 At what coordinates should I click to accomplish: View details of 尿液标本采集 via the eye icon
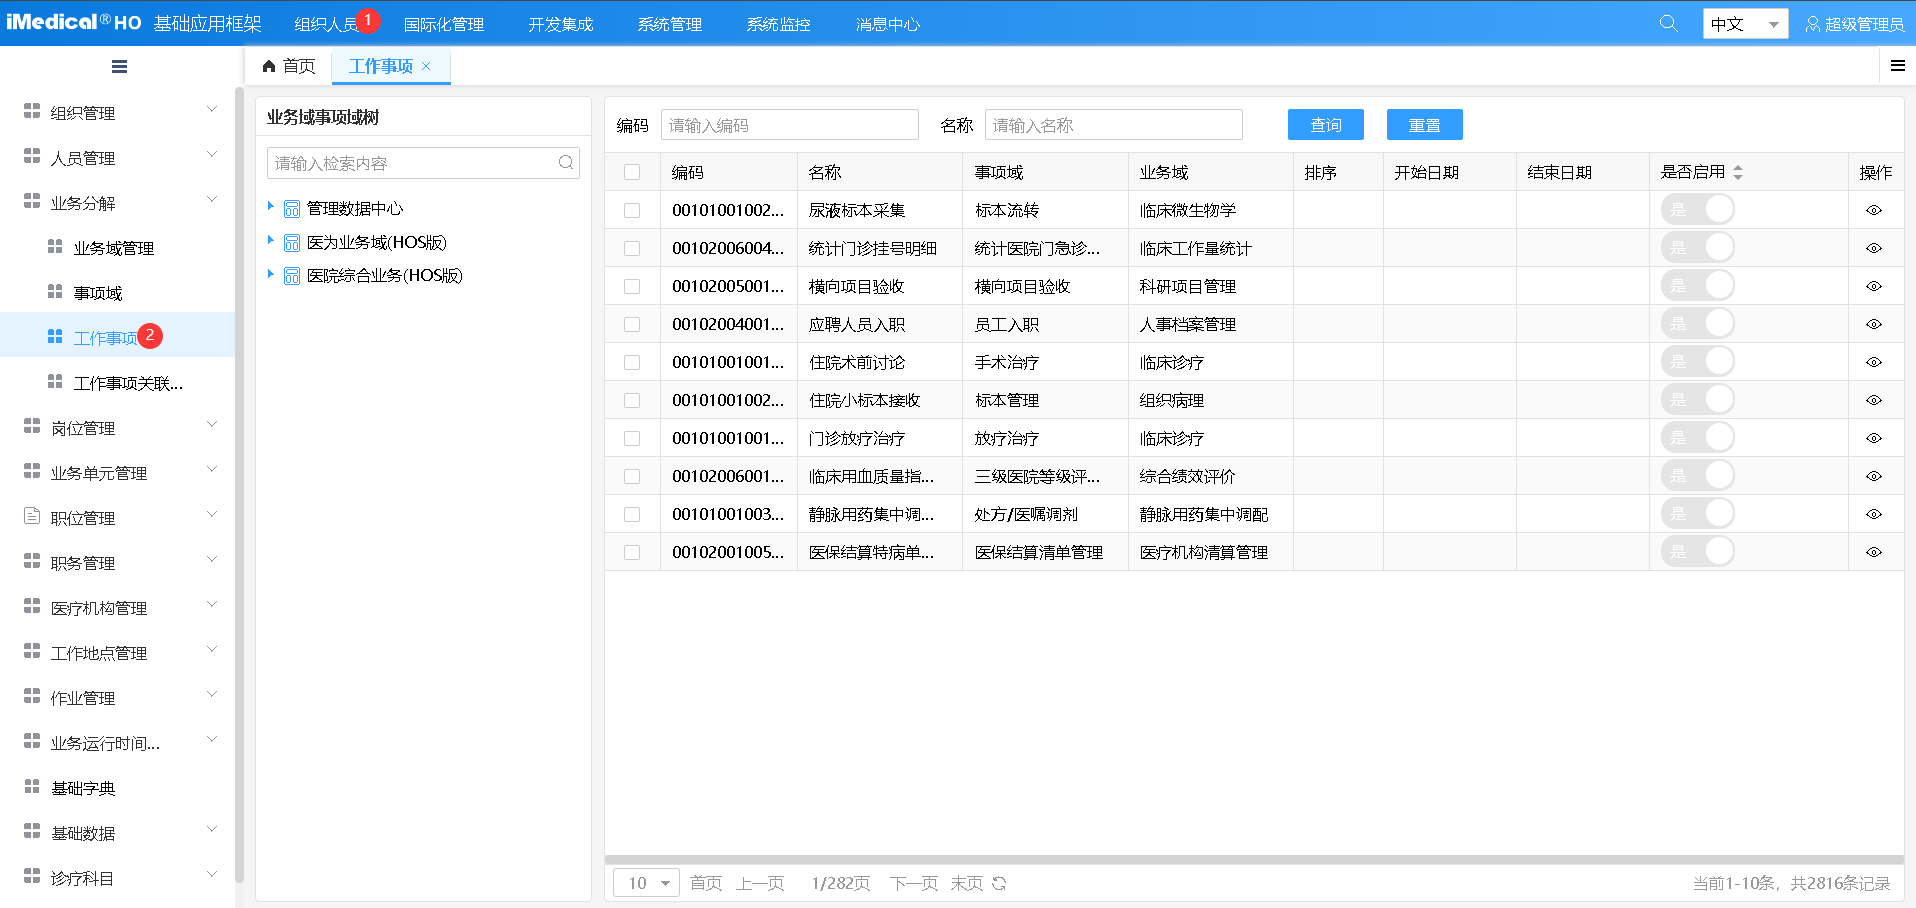point(1874,209)
